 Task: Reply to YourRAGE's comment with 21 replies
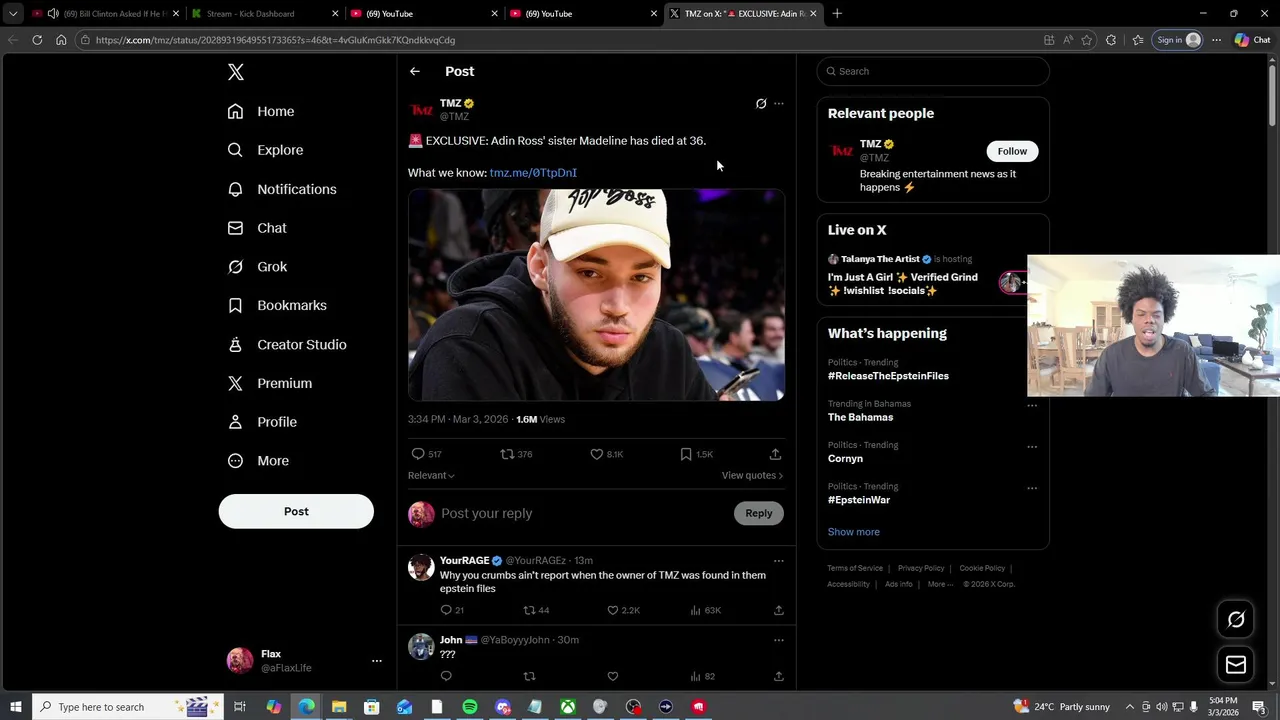point(446,610)
